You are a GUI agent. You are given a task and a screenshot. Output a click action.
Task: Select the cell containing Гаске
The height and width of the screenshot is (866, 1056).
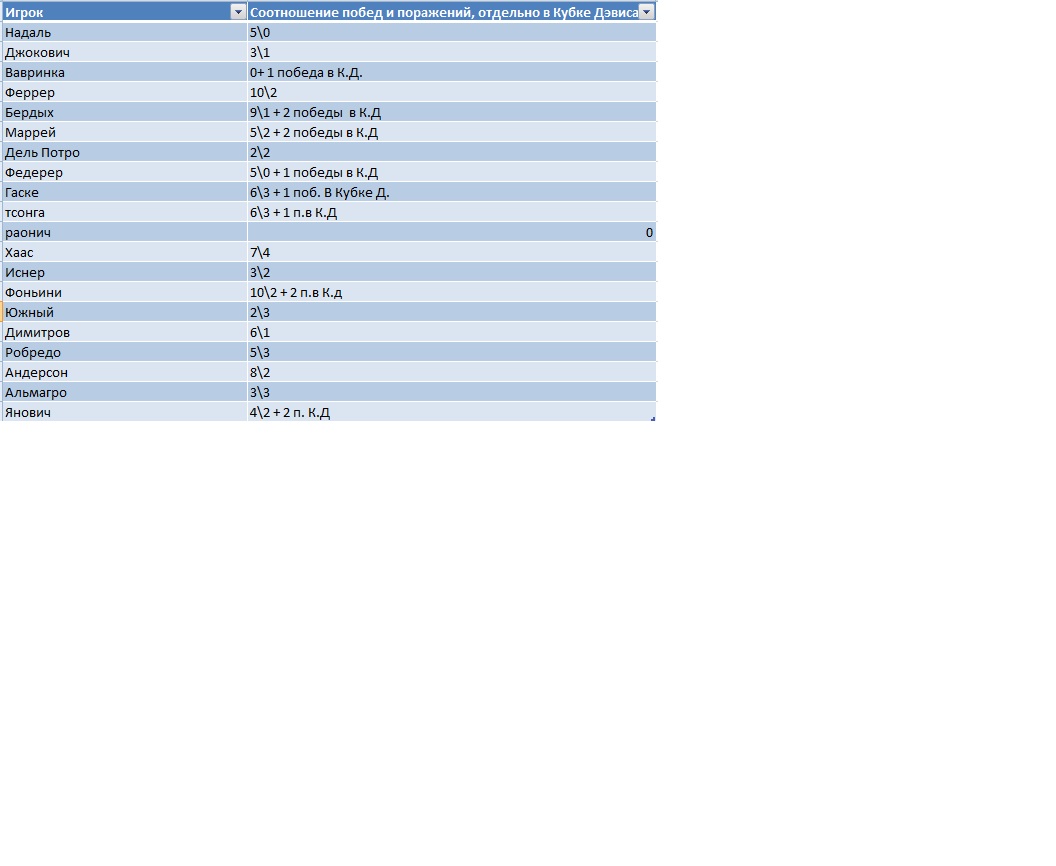125,192
